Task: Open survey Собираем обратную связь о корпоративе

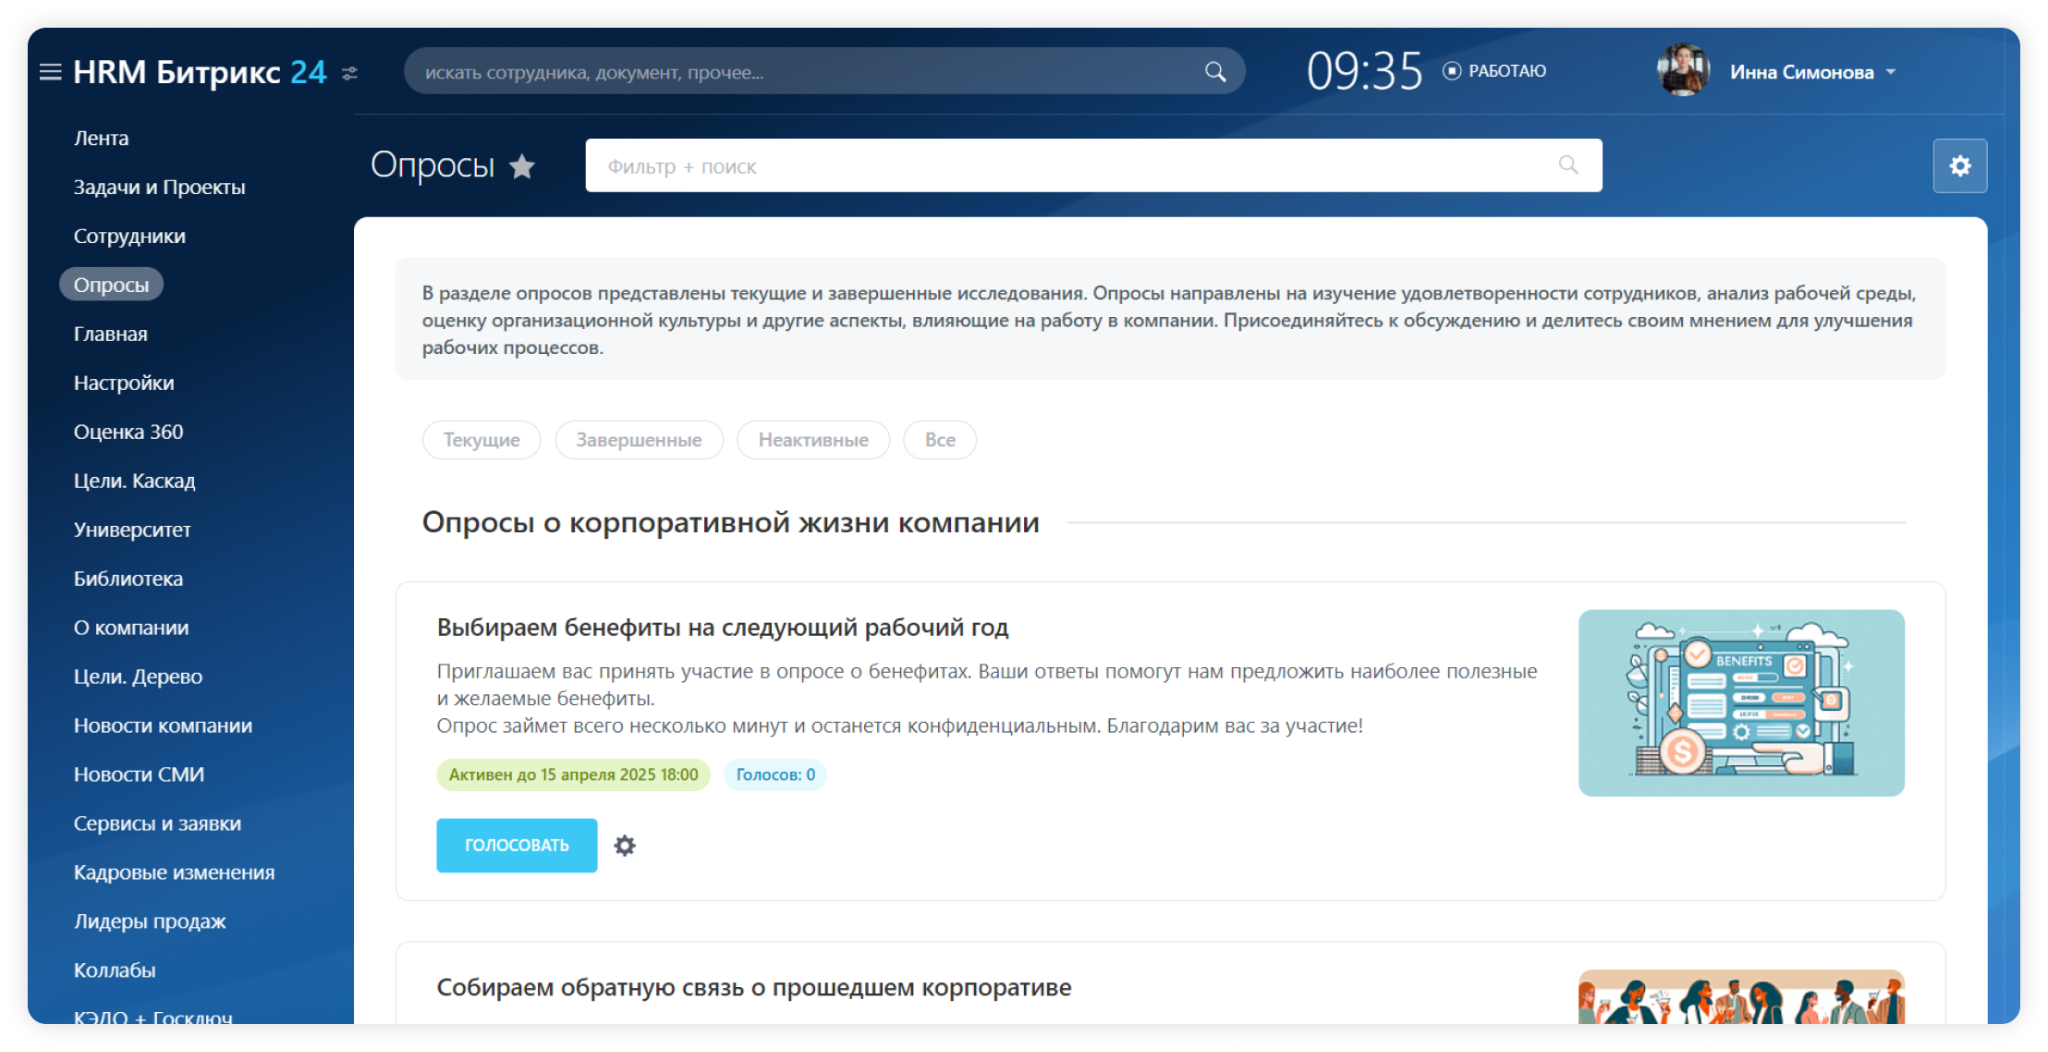Action: click(754, 988)
